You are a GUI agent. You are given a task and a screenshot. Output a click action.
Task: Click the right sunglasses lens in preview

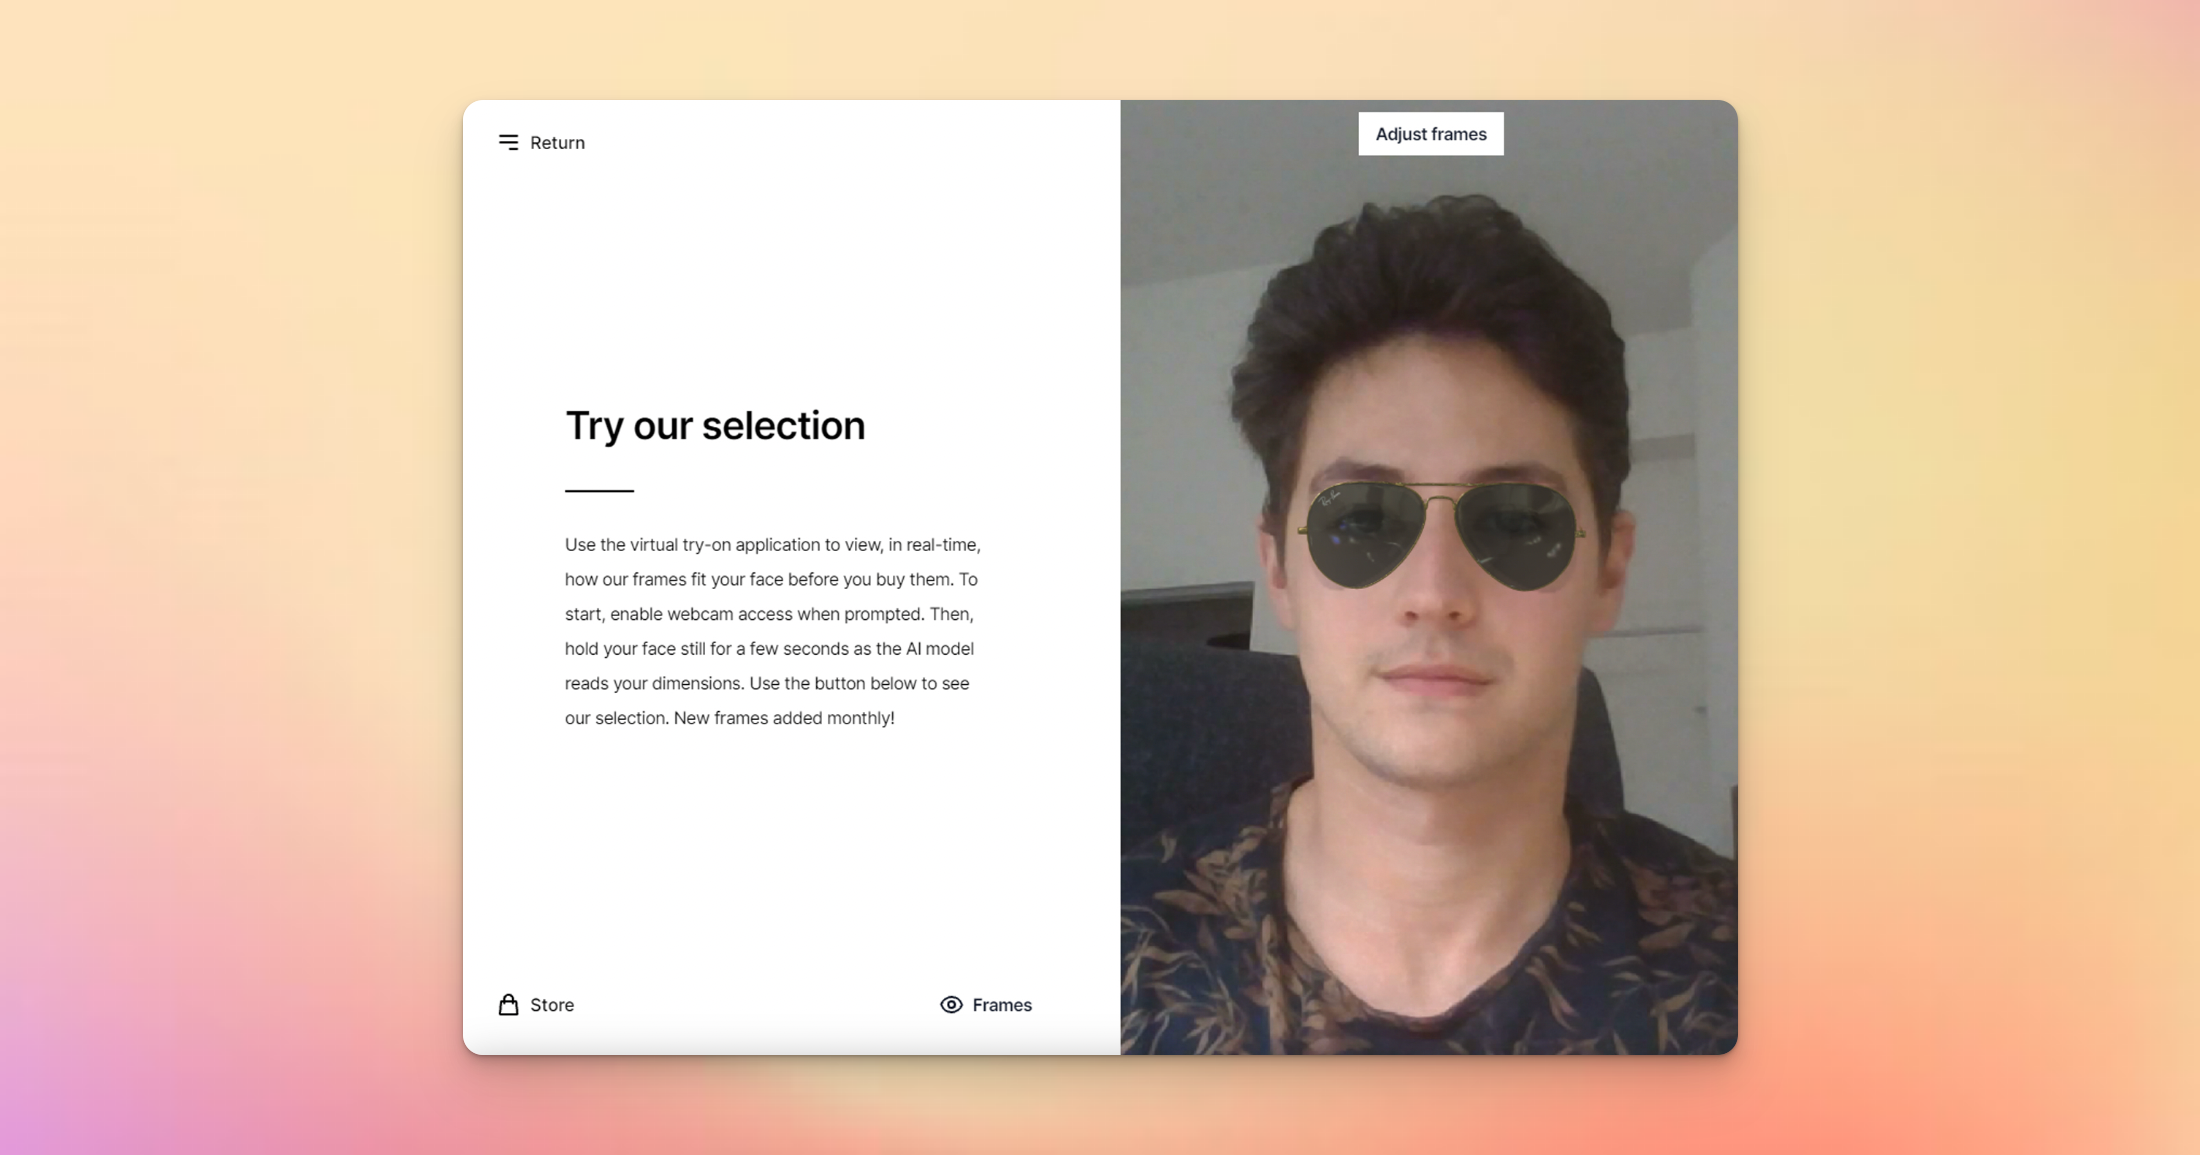(x=1517, y=535)
